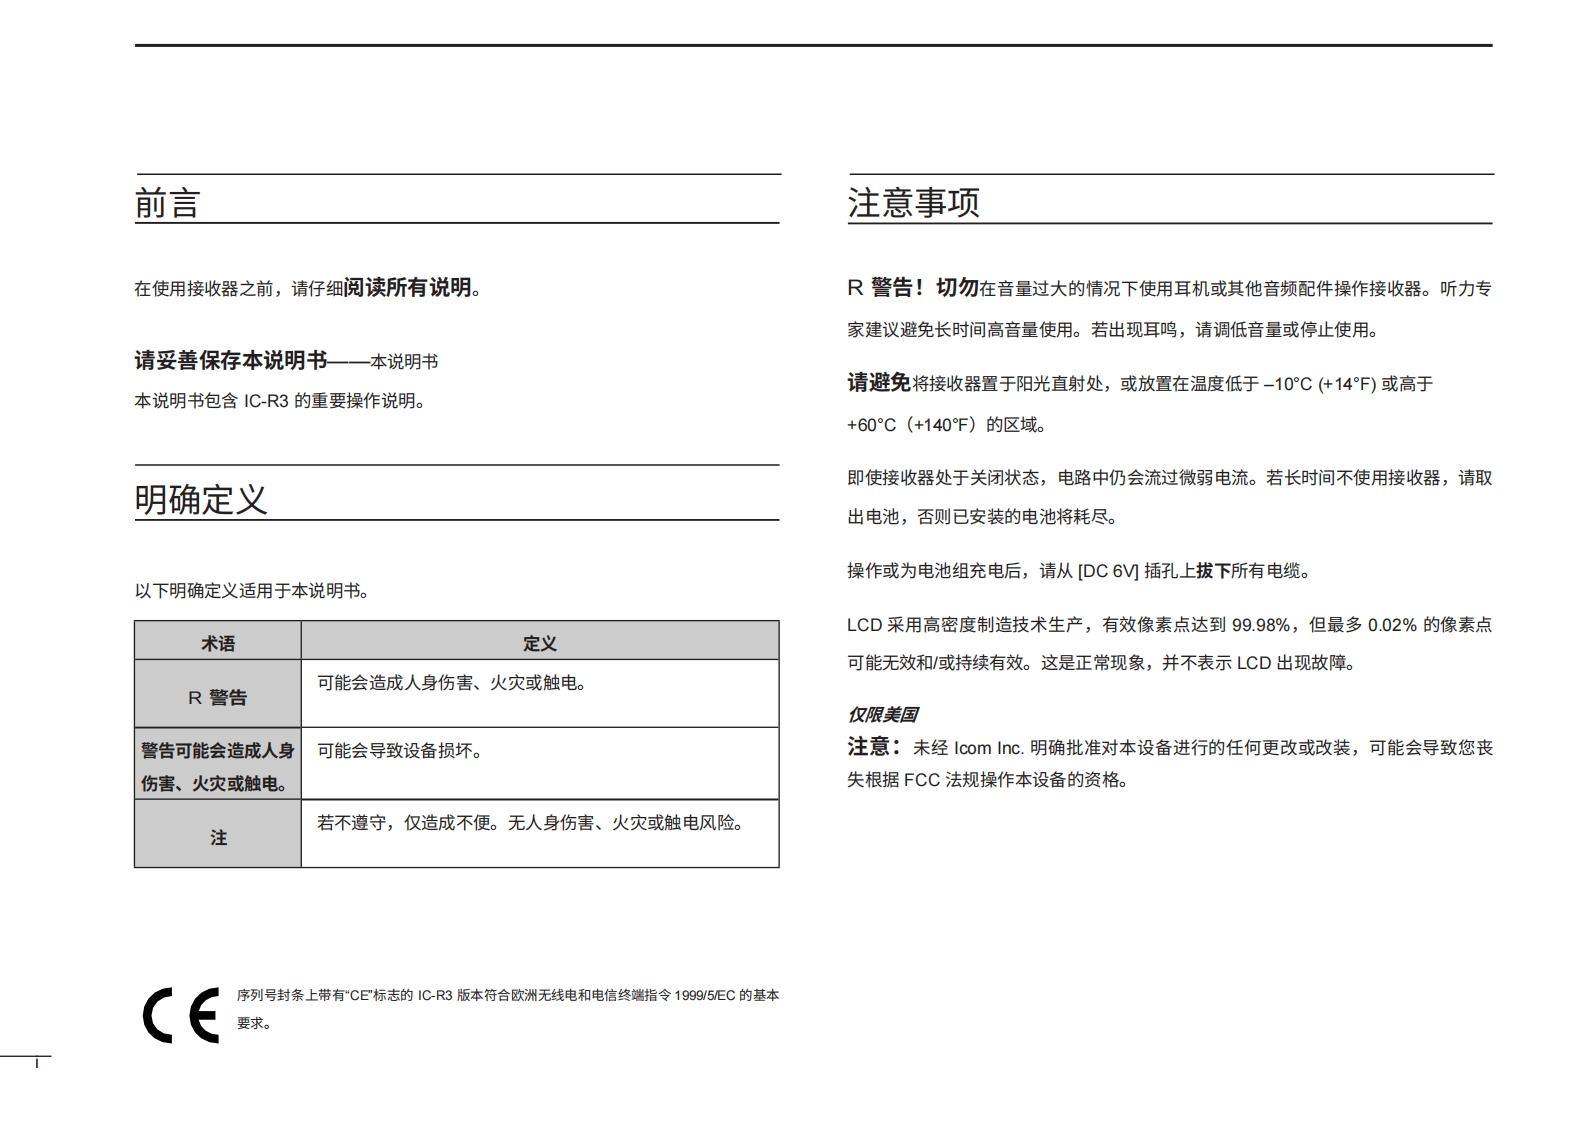Select the 定义 table column header
The width and height of the screenshot is (1592, 1122).
[x=539, y=643]
